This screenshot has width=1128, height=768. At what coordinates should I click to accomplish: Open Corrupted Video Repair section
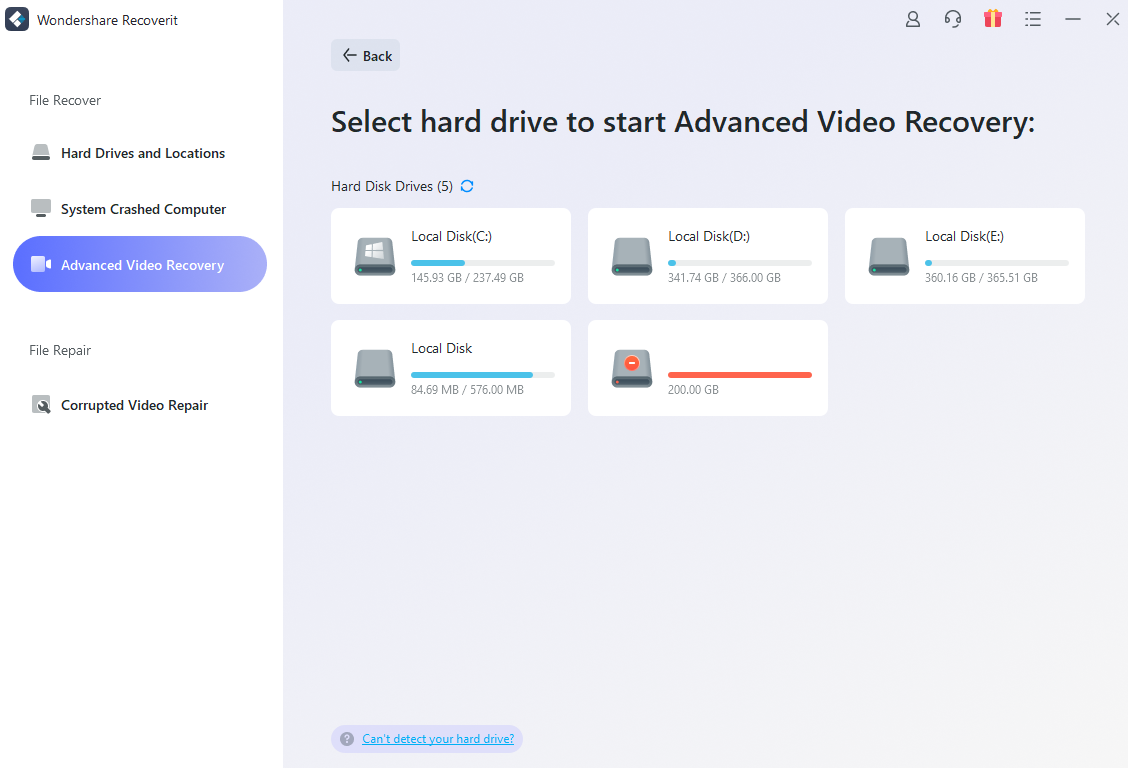(x=140, y=405)
